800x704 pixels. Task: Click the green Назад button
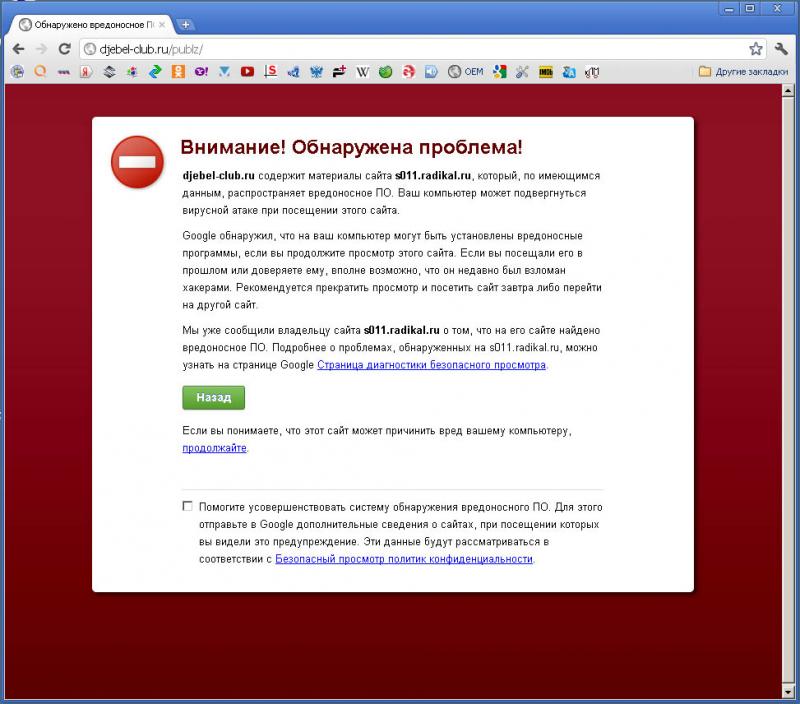pos(213,397)
